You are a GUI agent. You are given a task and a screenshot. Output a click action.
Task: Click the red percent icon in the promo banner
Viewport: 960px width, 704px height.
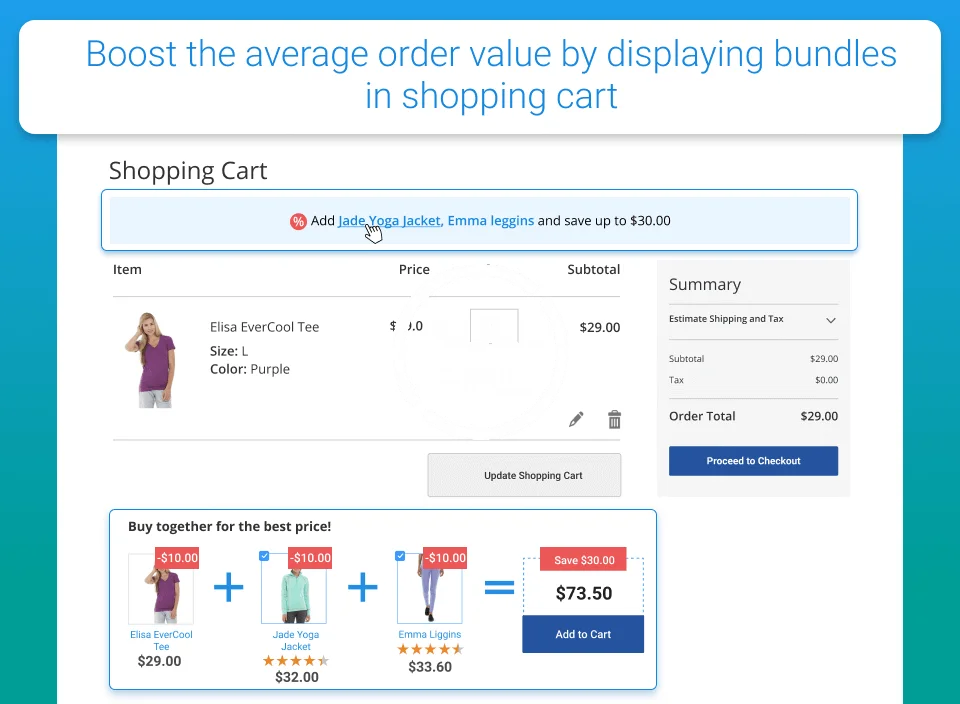click(x=298, y=221)
